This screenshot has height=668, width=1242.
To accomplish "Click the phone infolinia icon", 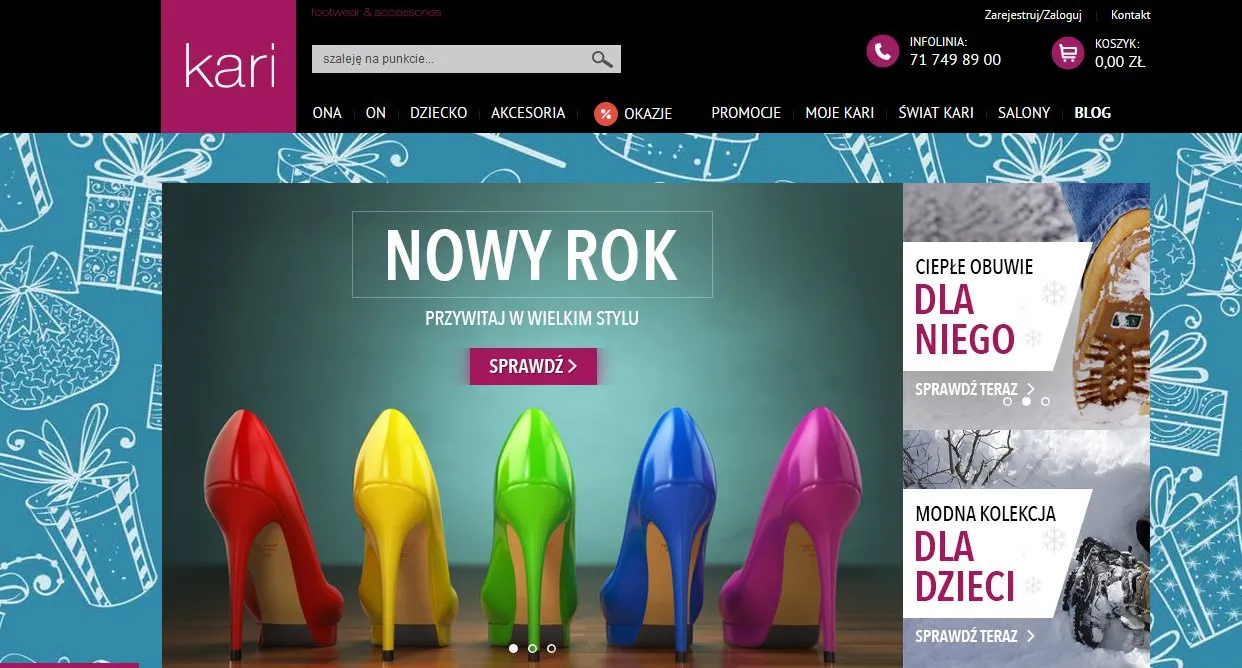I will [x=882, y=52].
